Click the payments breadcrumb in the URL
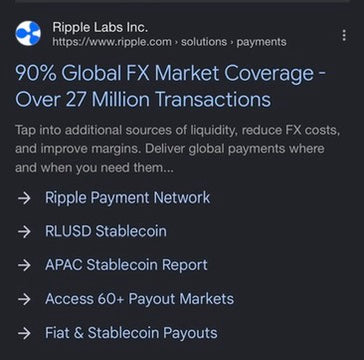Image resolution: width=364 pixels, height=360 pixels. (x=261, y=42)
